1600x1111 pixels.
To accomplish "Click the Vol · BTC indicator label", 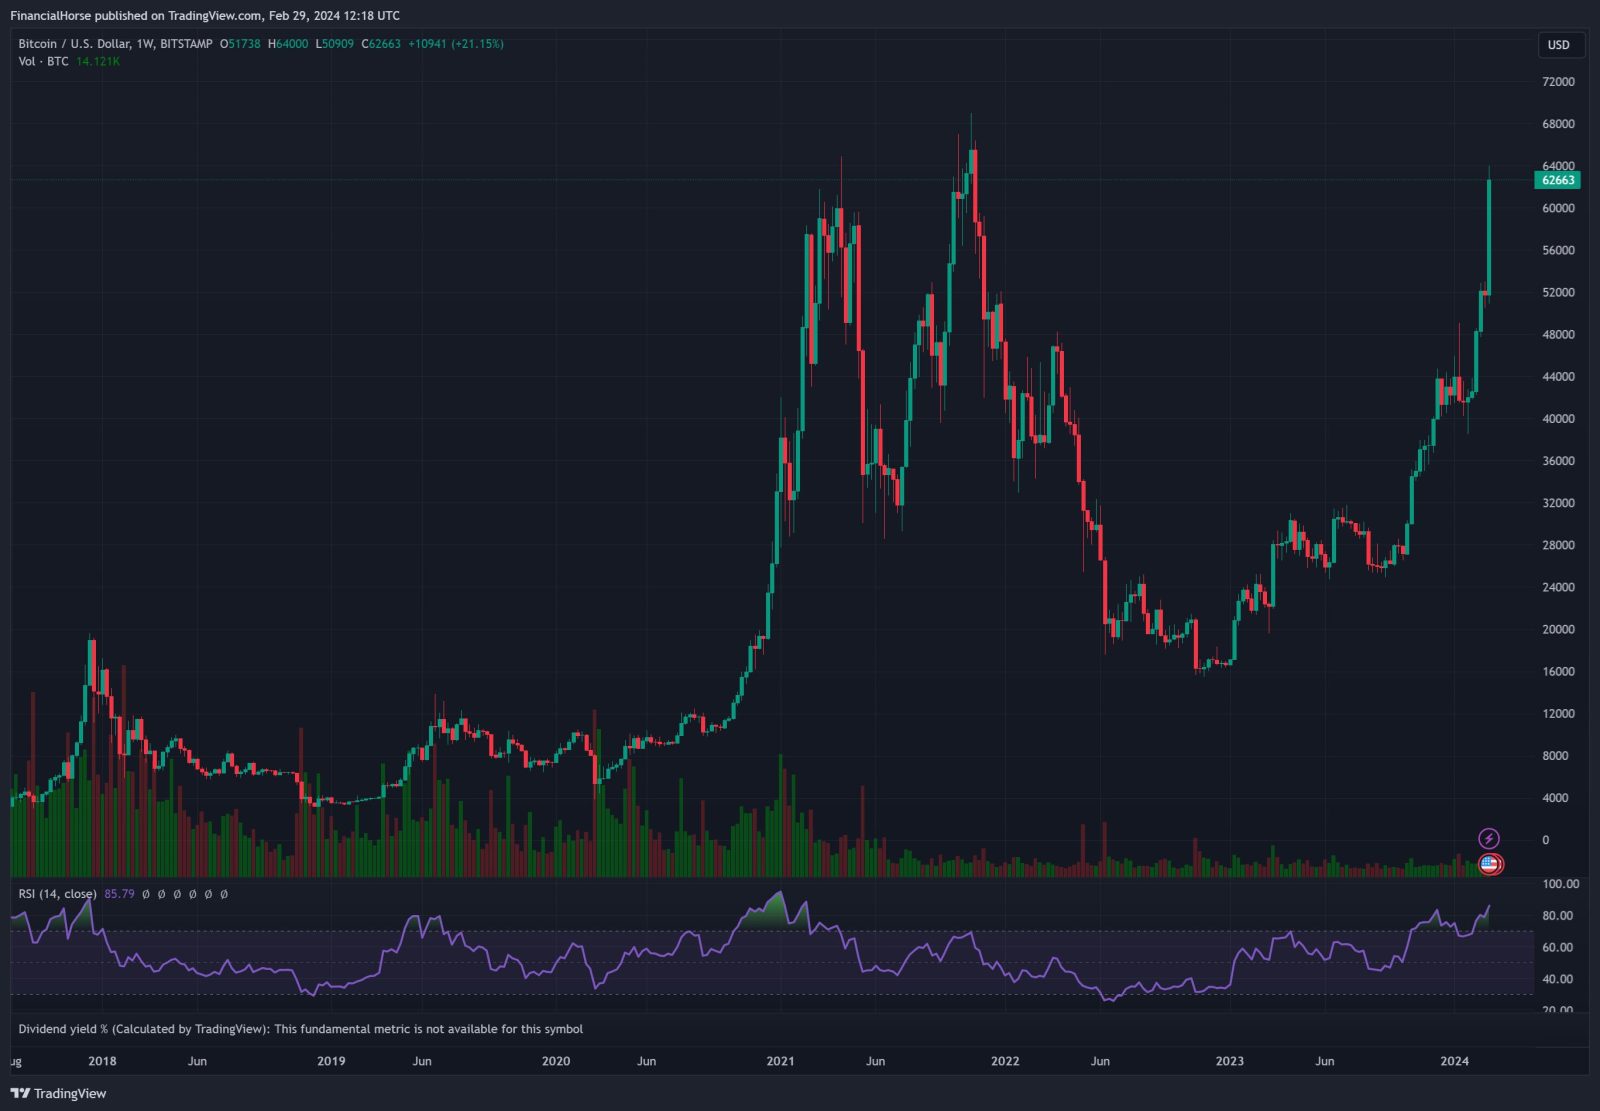I will pyautogui.click(x=43, y=62).
